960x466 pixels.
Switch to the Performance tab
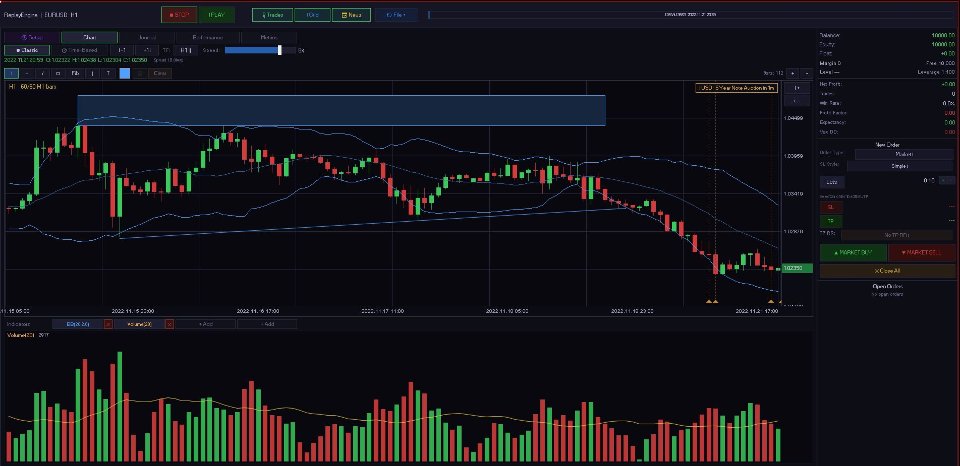click(x=208, y=37)
